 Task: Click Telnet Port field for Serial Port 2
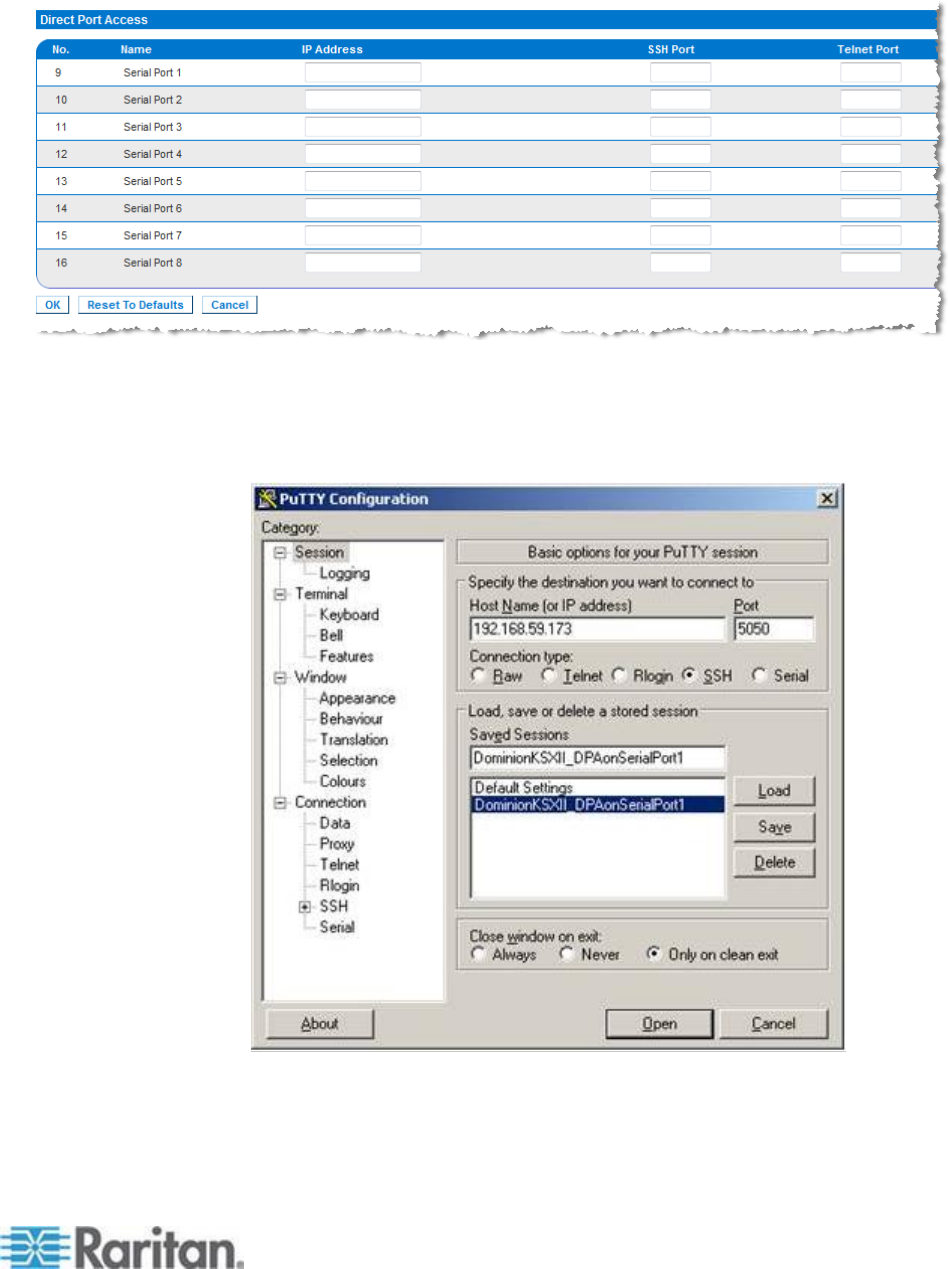[871, 100]
